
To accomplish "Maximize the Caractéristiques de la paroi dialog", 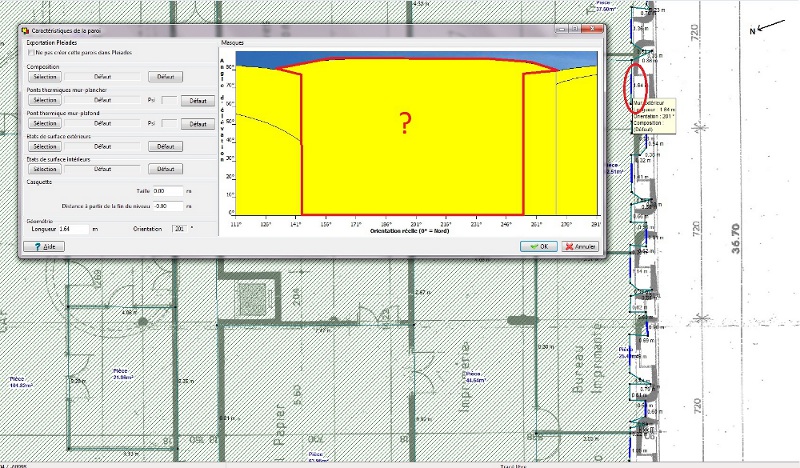I will click(574, 30).
